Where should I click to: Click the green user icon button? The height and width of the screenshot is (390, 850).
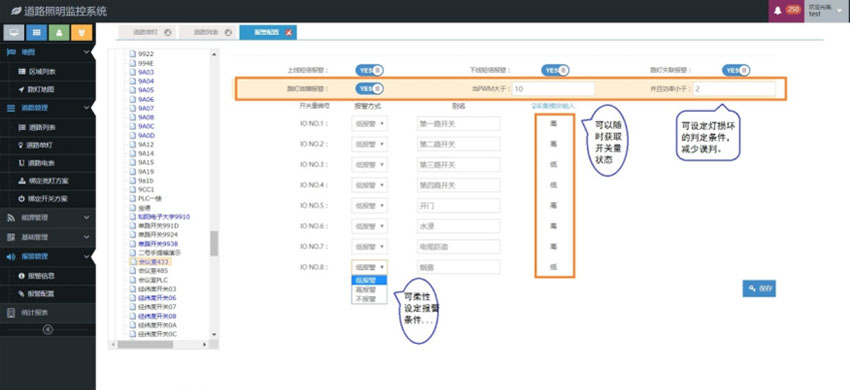pyautogui.click(x=59, y=33)
